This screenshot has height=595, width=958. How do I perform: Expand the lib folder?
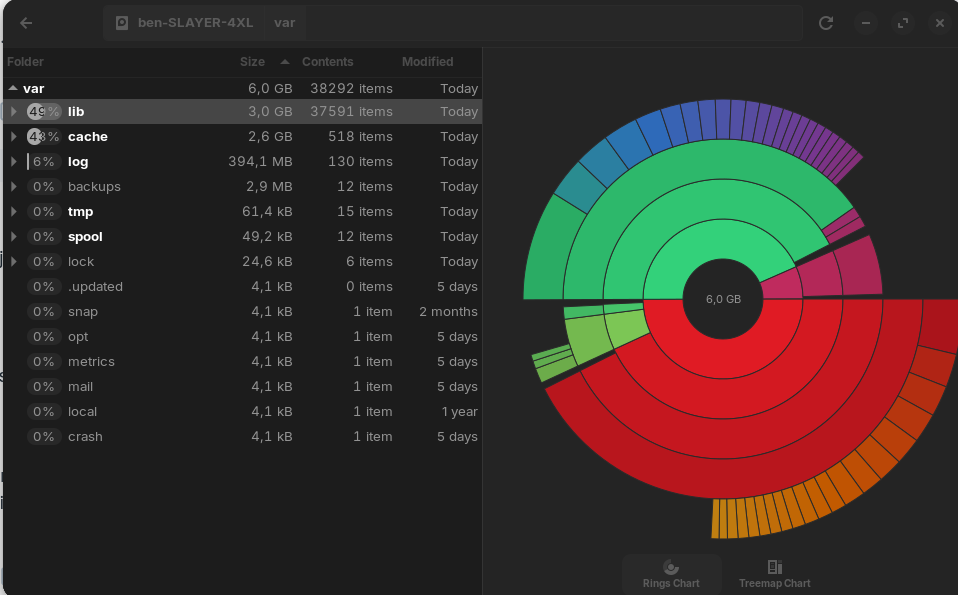14,111
